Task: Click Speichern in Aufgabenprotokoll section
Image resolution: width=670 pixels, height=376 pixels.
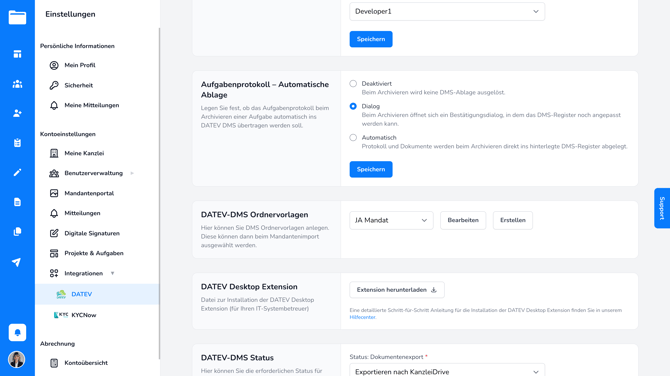Action: [371, 169]
